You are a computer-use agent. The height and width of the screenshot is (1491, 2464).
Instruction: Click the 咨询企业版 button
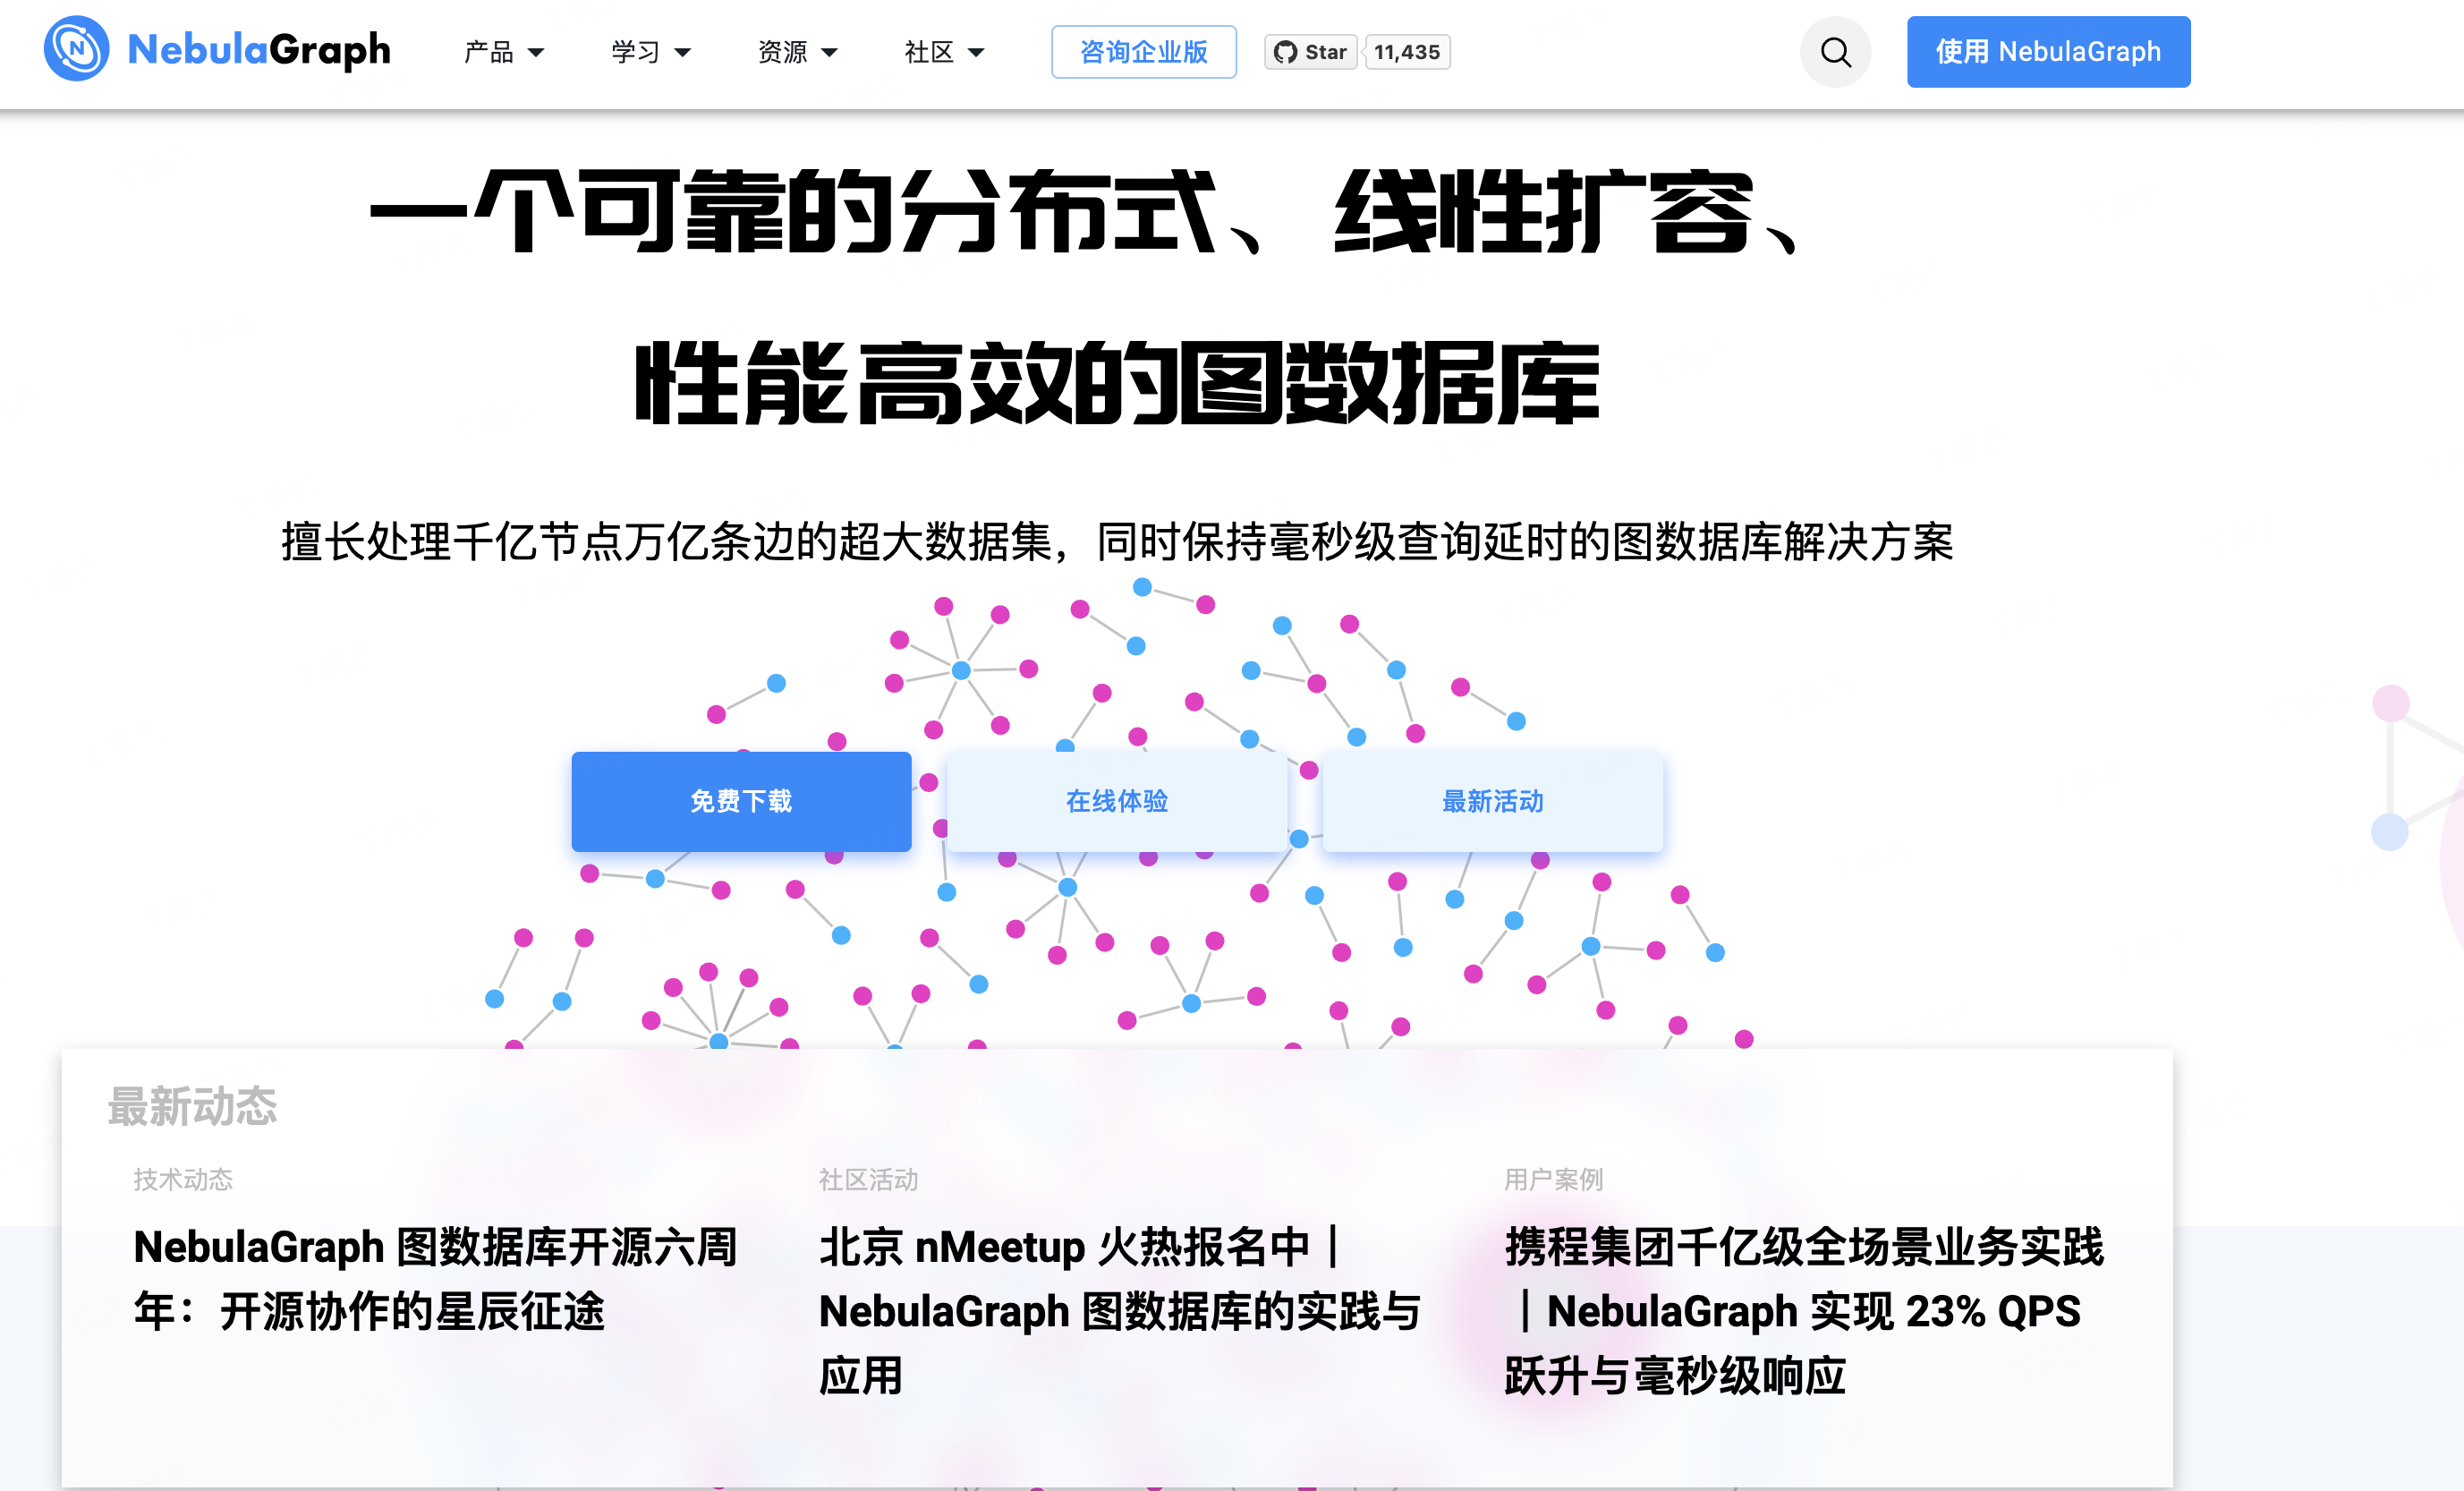pyautogui.click(x=1143, y=52)
